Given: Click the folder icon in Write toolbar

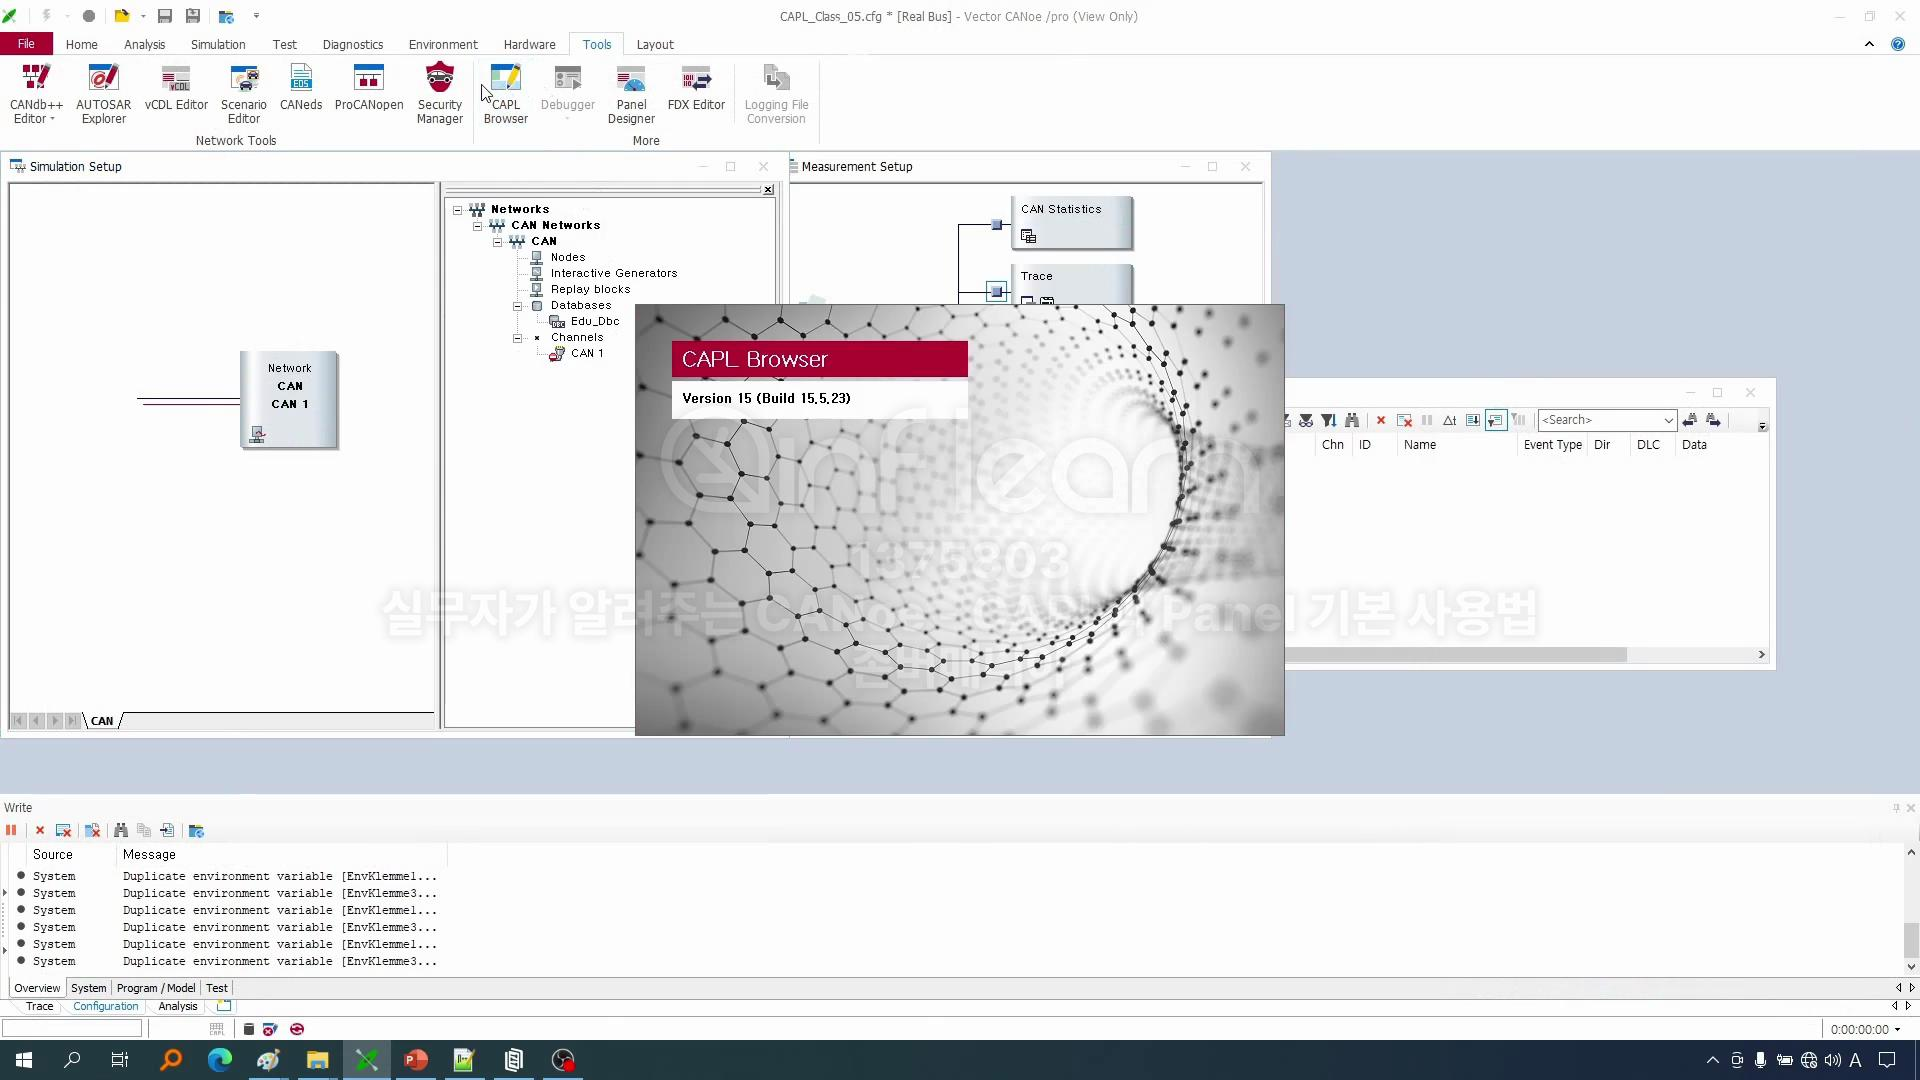Looking at the screenshot, I should click(196, 831).
